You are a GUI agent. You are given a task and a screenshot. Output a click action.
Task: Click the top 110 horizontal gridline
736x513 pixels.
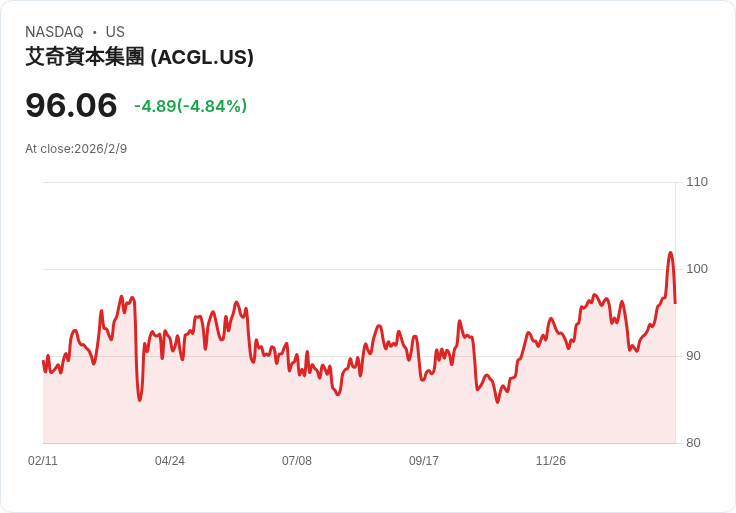(358, 182)
